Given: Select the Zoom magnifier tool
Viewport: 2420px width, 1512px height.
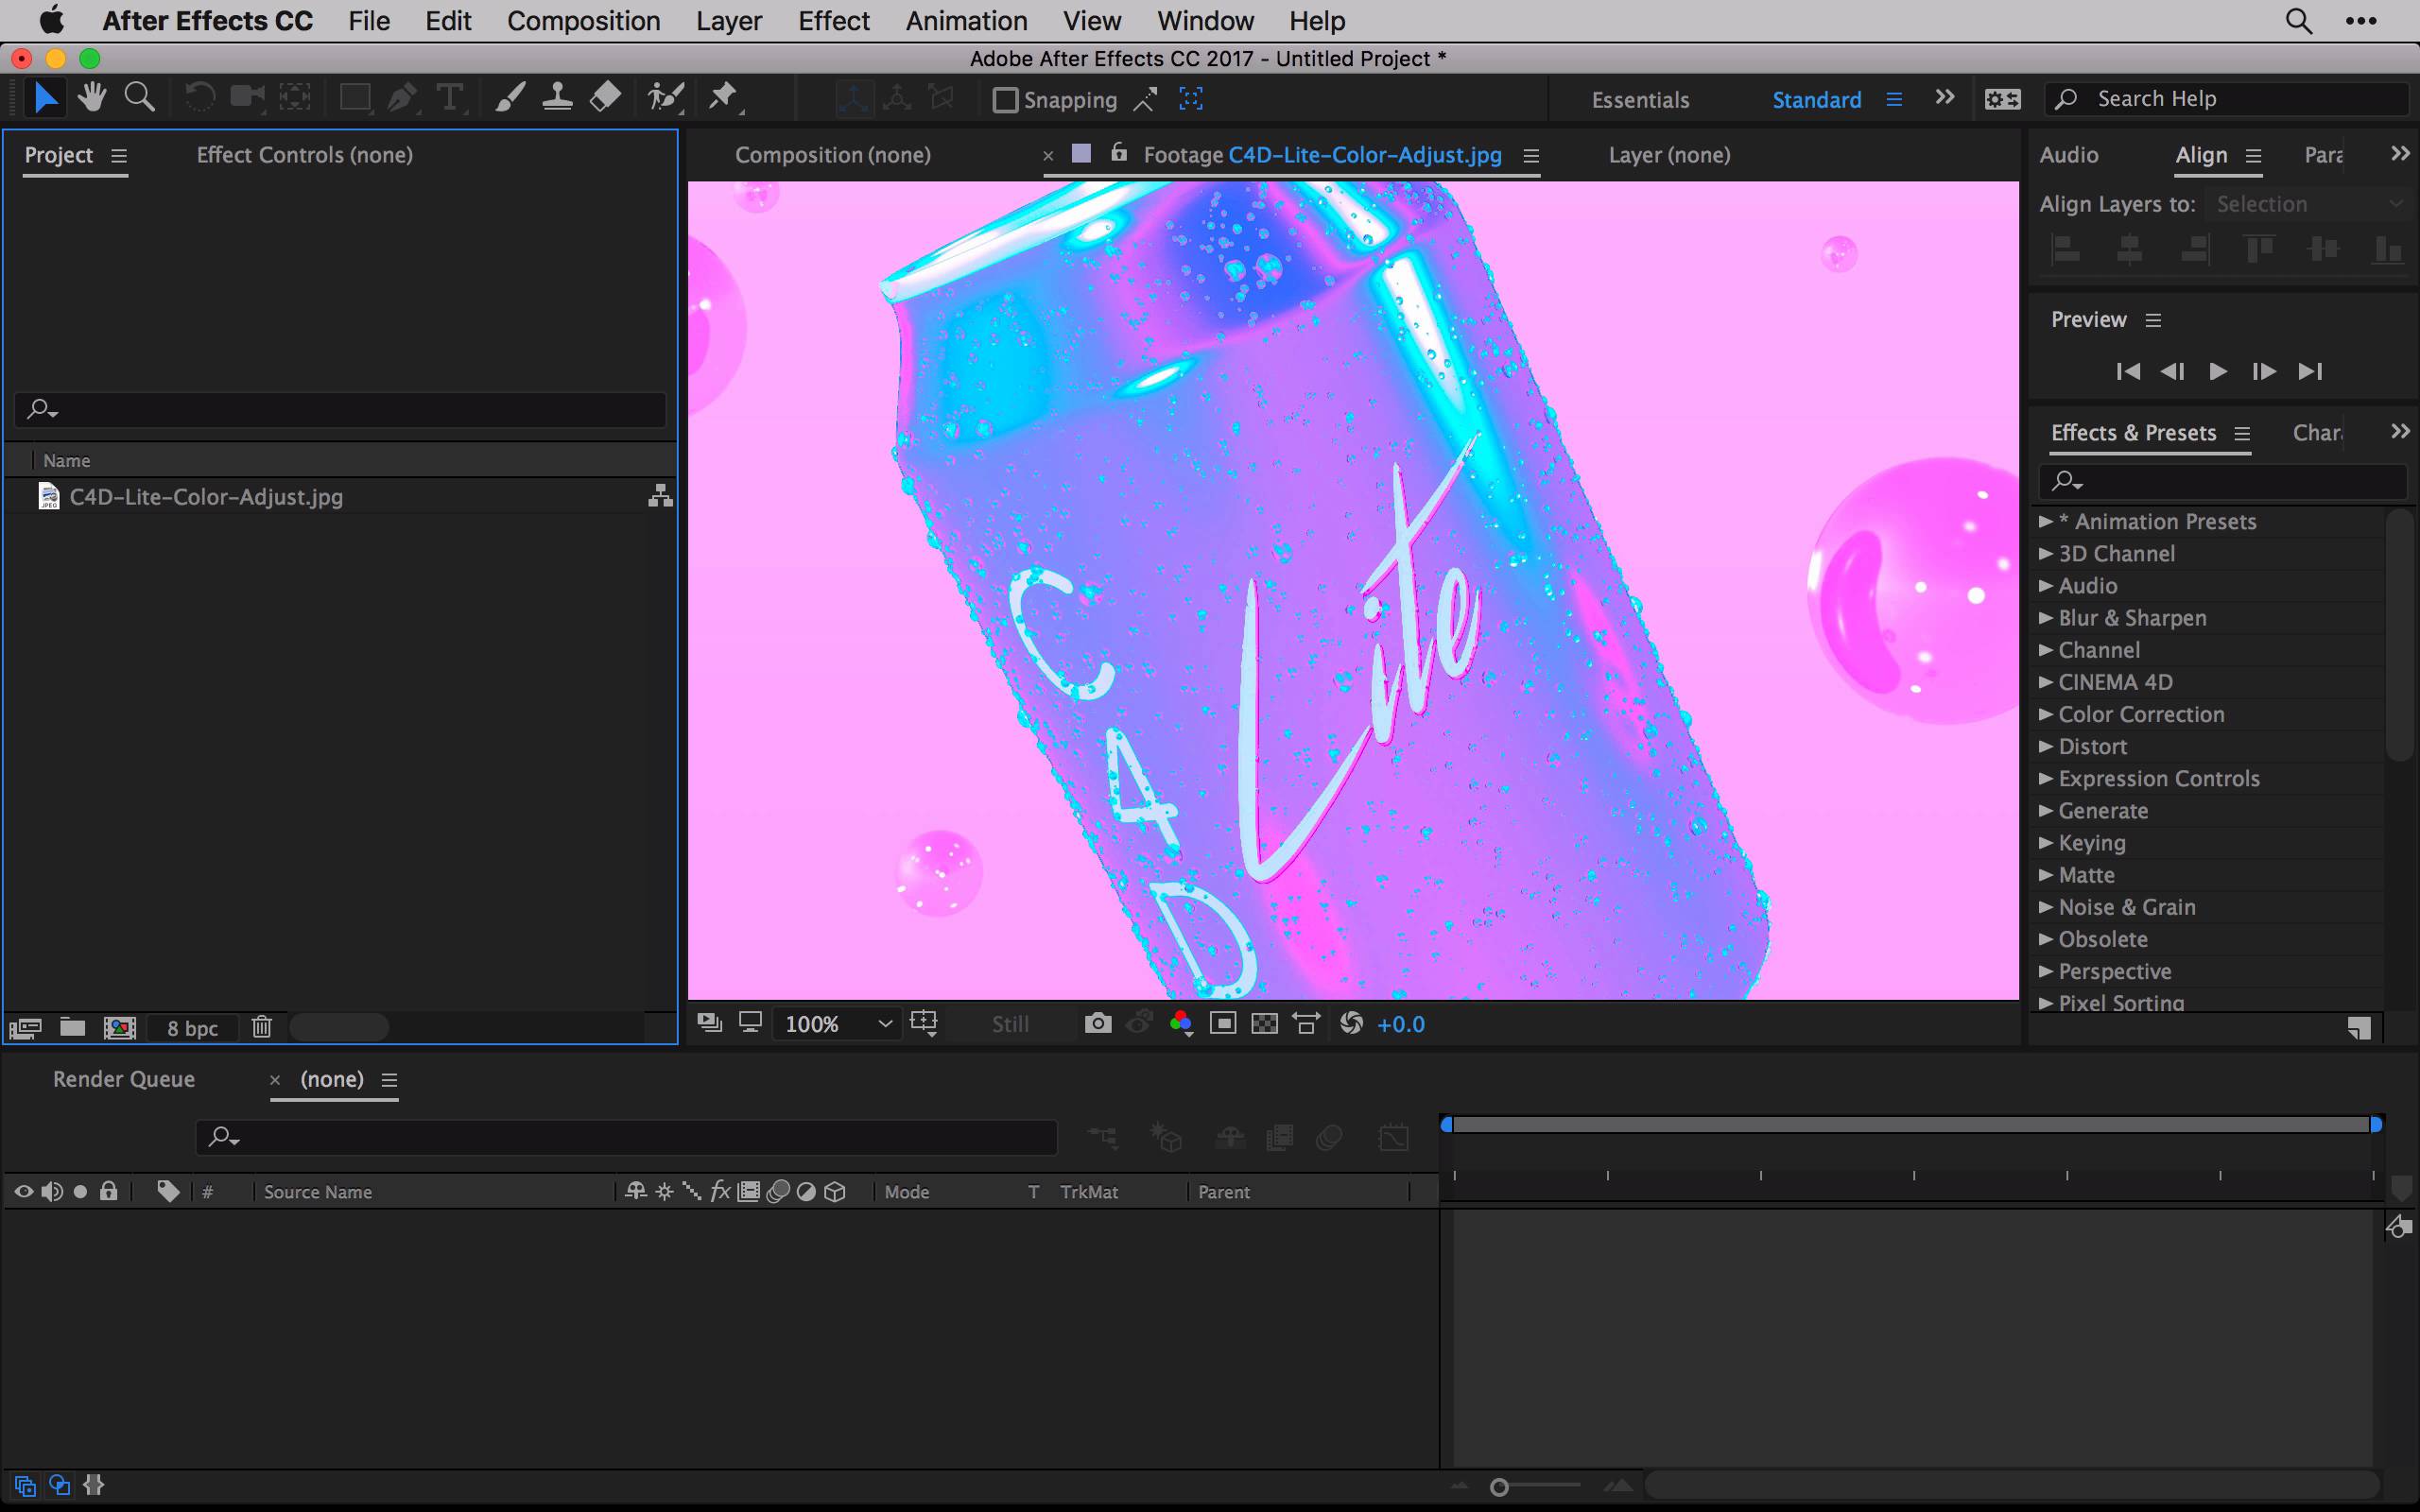Looking at the screenshot, I should coord(139,97).
